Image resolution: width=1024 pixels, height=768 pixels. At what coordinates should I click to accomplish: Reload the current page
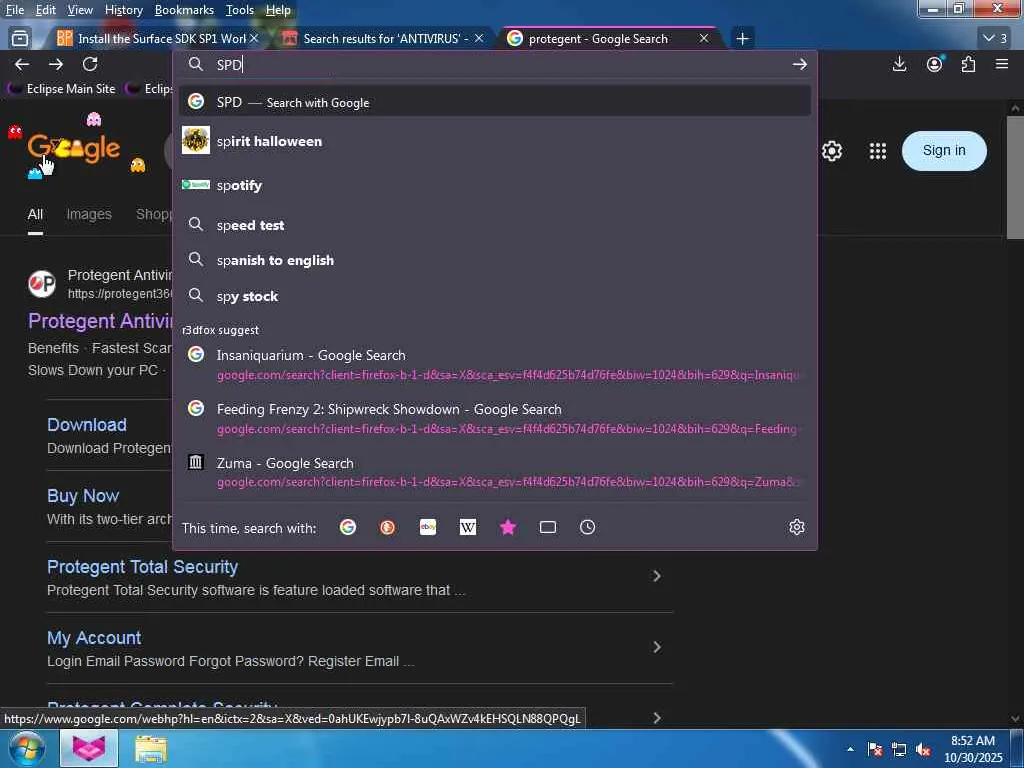(x=90, y=64)
